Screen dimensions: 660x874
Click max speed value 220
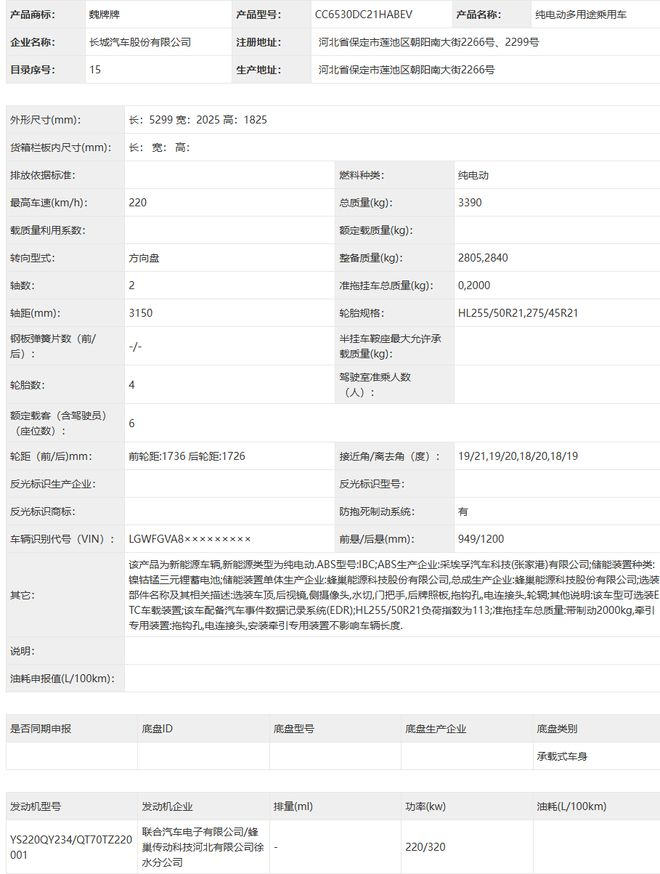(138, 203)
